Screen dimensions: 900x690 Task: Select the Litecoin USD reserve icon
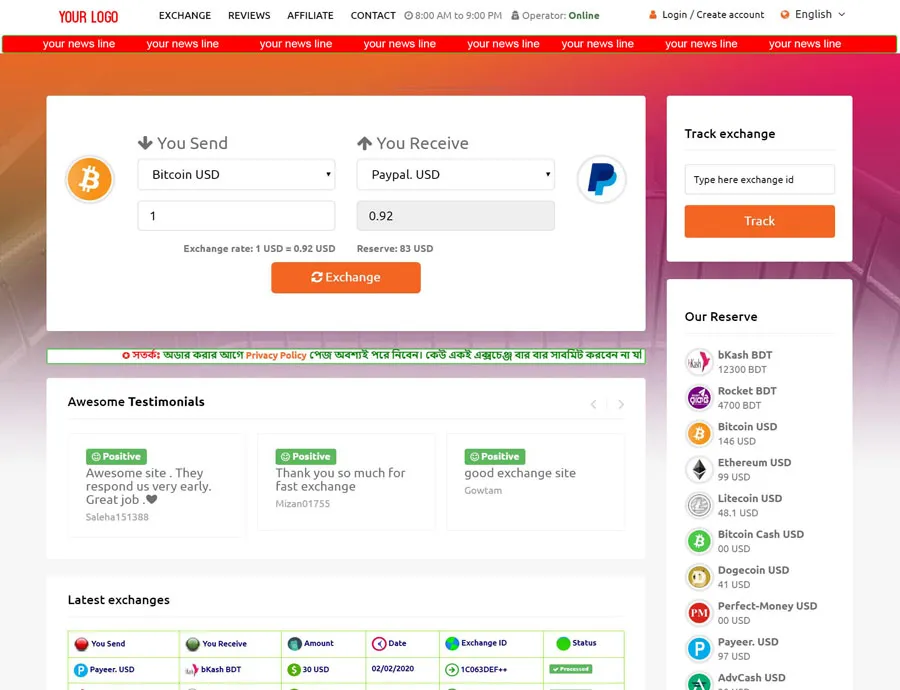point(699,506)
